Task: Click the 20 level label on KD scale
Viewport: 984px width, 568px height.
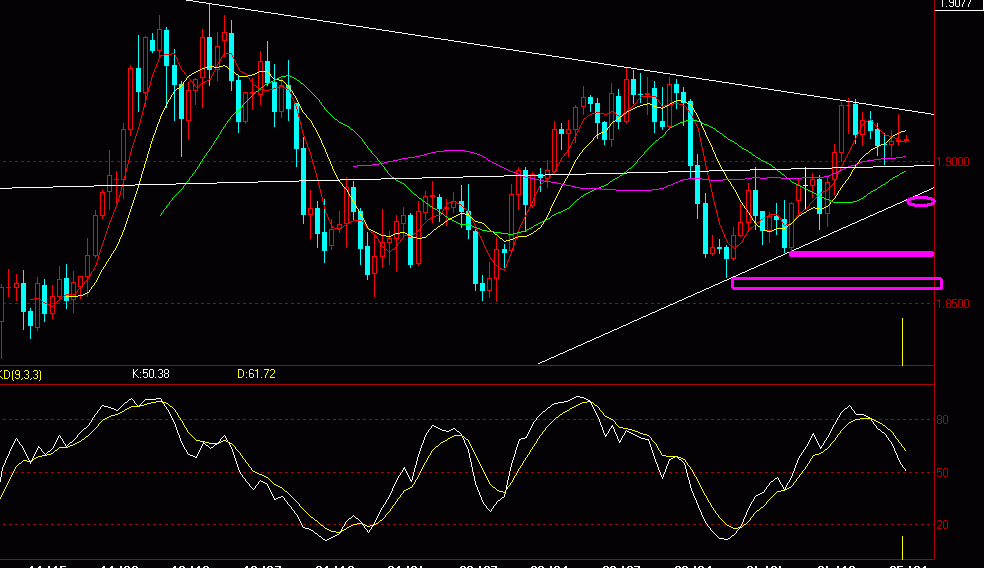Action: [943, 525]
